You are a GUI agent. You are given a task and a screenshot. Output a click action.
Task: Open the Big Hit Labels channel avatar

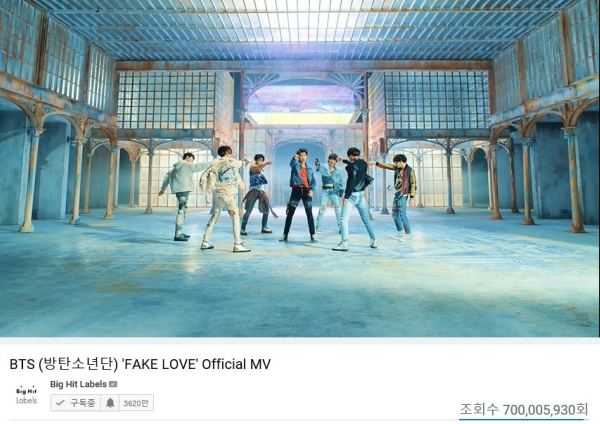26,396
